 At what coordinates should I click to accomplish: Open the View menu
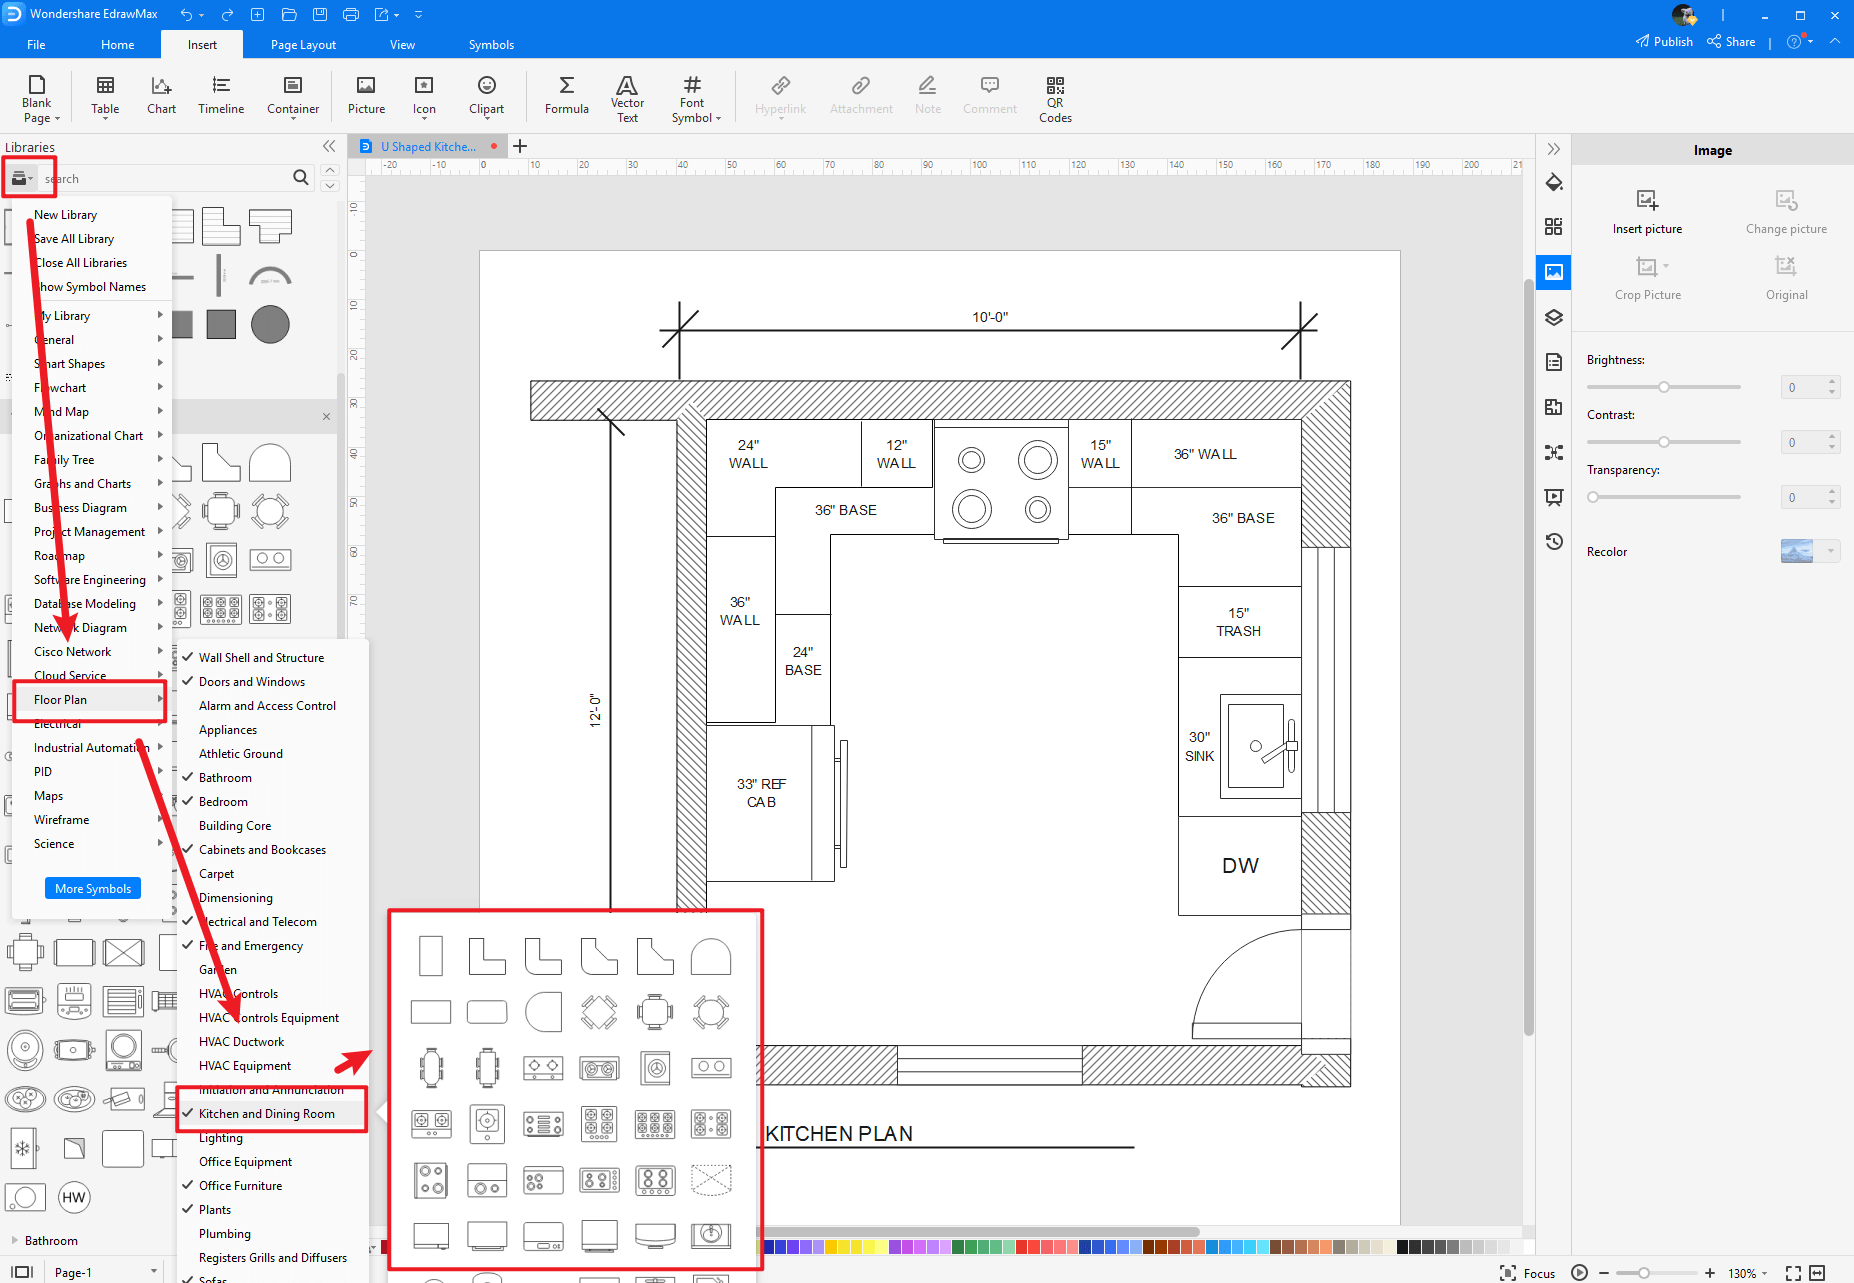click(x=403, y=44)
